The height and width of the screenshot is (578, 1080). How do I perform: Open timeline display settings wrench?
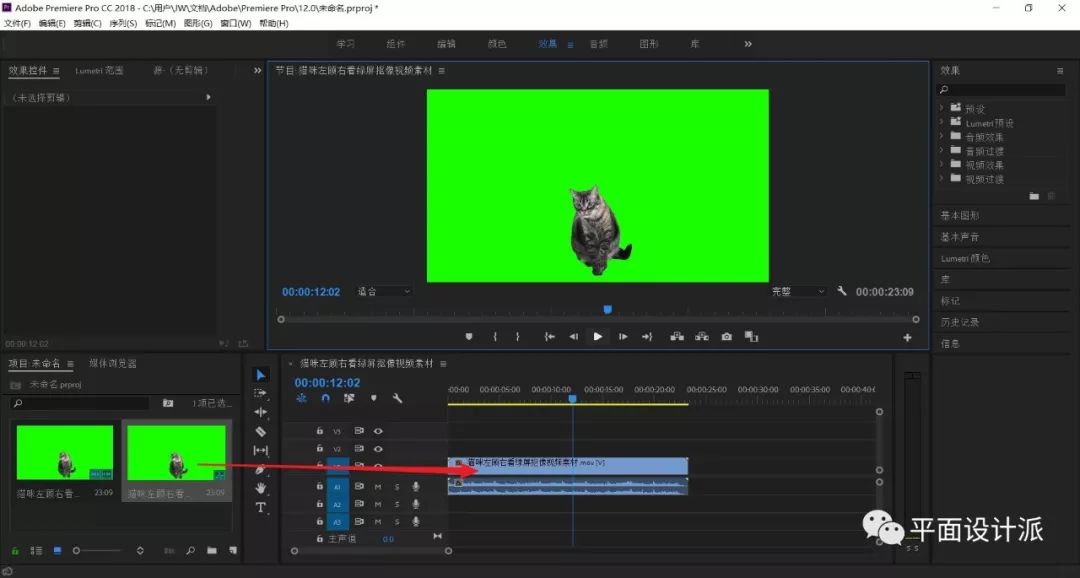click(397, 398)
